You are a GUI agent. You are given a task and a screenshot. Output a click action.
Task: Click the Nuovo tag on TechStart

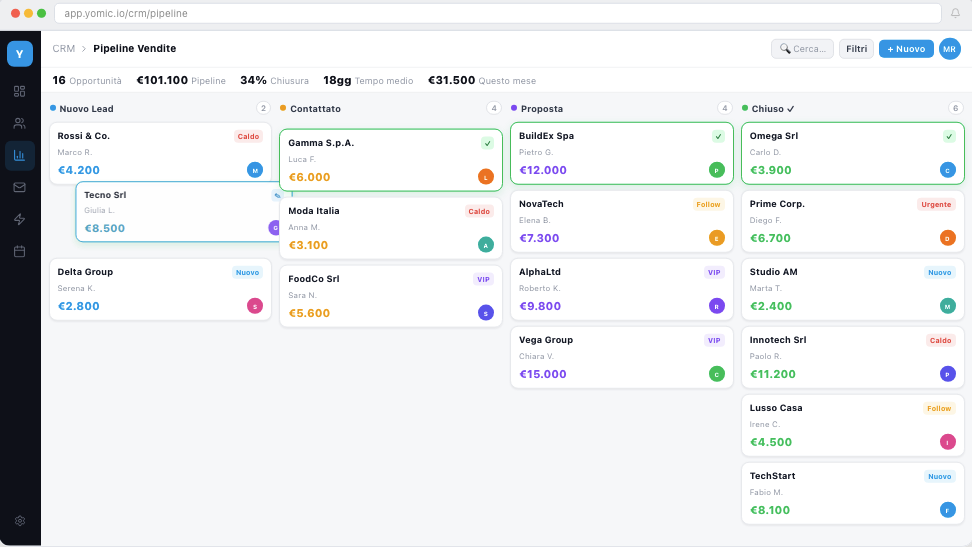coord(940,476)
